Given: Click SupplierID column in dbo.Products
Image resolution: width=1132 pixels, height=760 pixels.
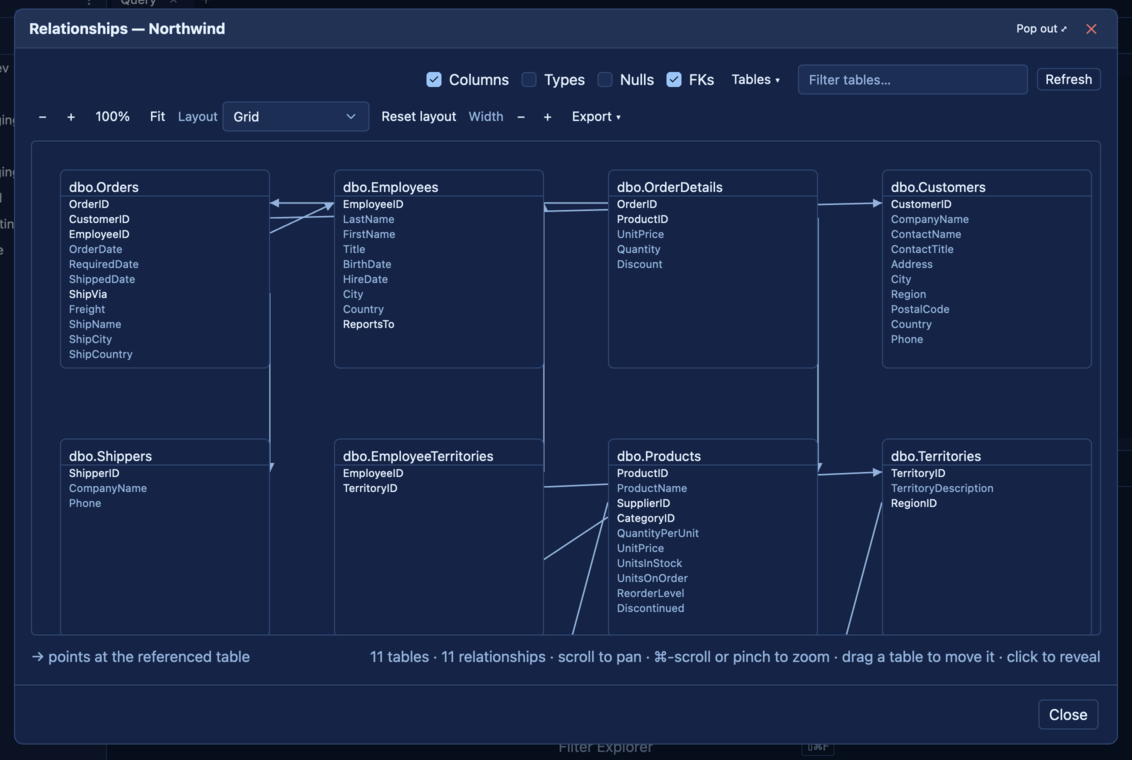Looking at the screenshot, I should [643, 503].
